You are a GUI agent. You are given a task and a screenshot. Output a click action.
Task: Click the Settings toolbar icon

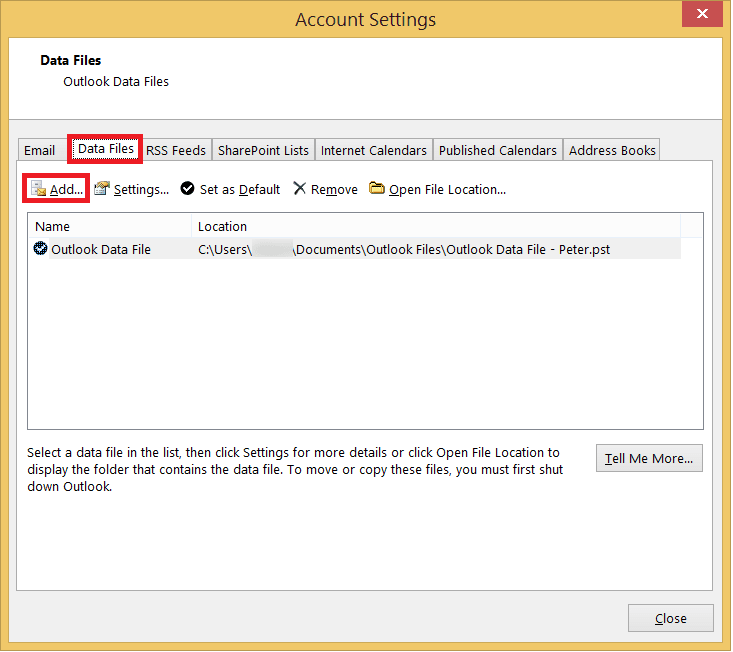point(101,189)
